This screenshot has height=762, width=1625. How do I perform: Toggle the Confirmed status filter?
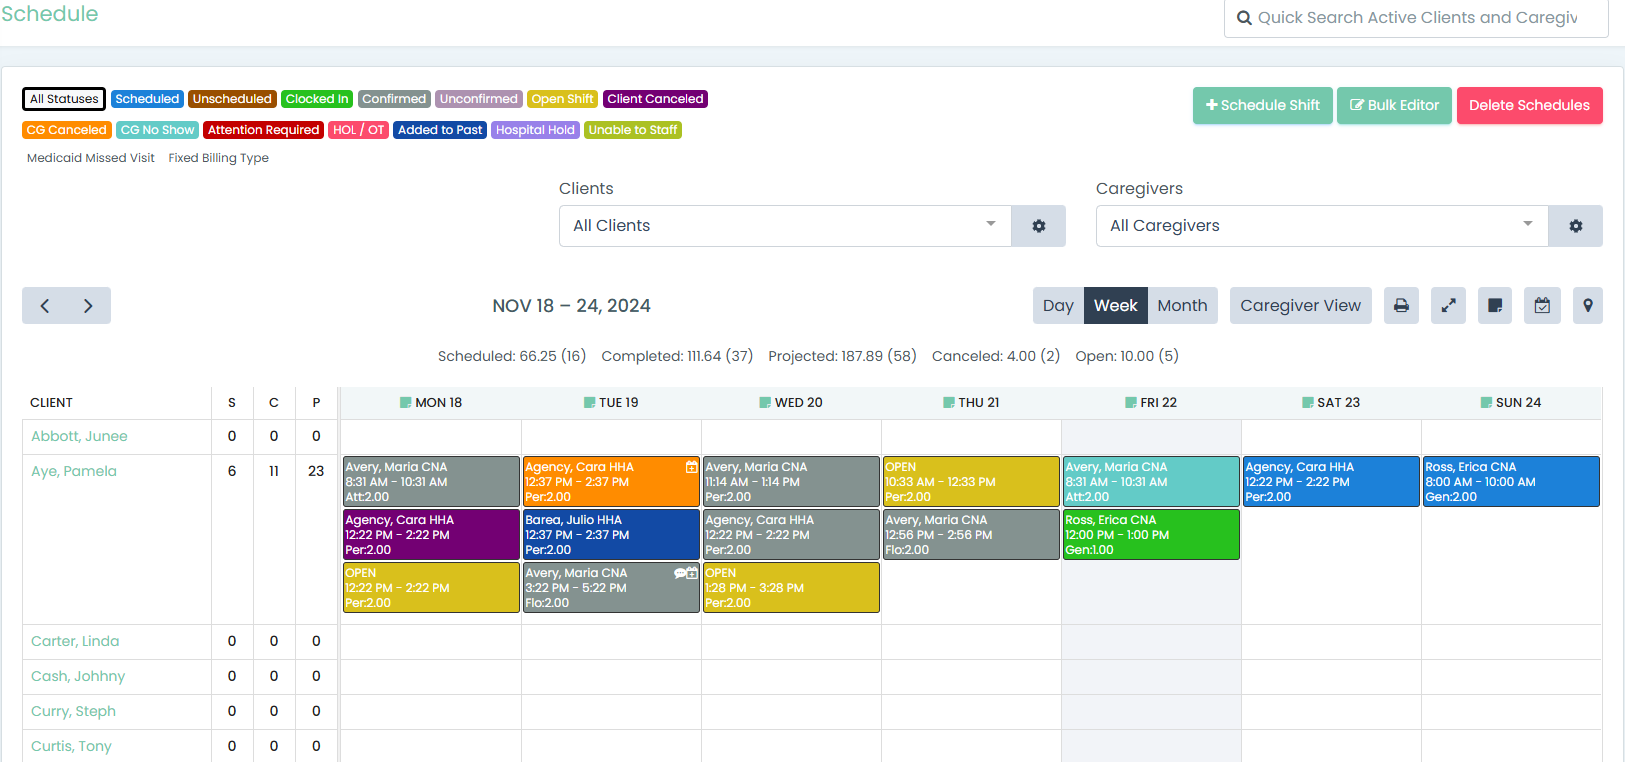tap(394, 99)
